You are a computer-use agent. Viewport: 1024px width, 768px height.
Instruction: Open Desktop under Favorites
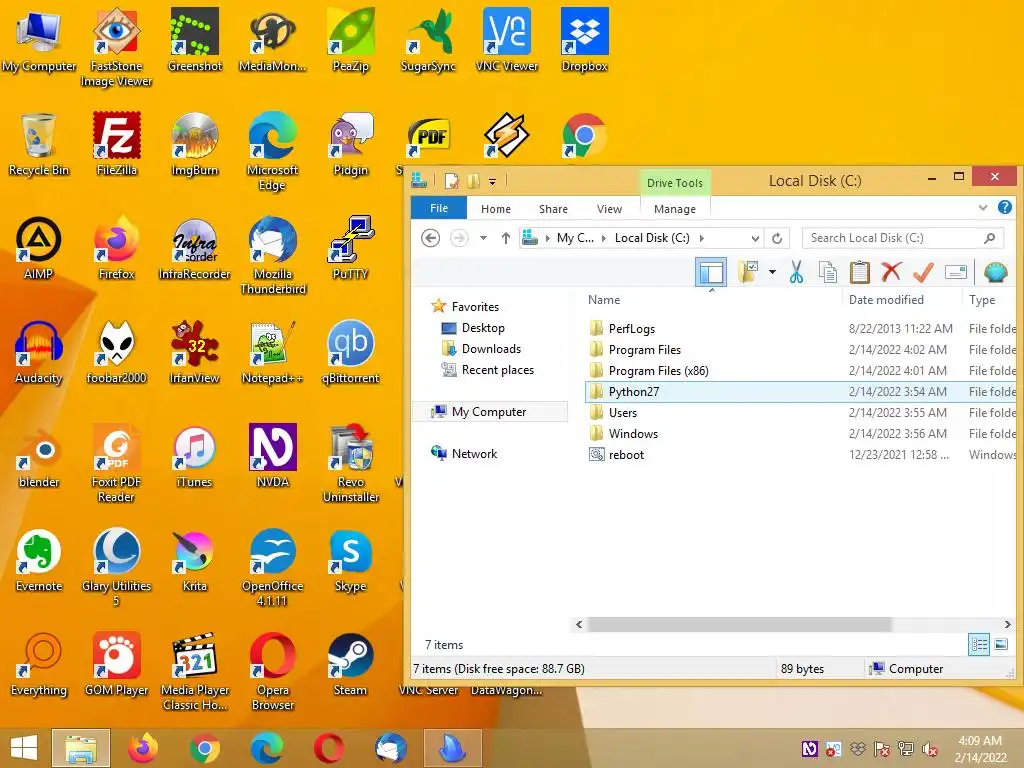coord(483,328)
